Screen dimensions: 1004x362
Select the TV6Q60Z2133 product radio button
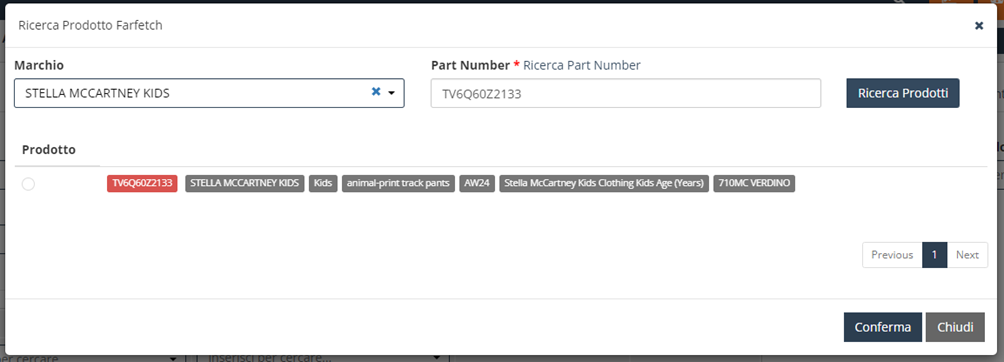[x=28, y=184]
